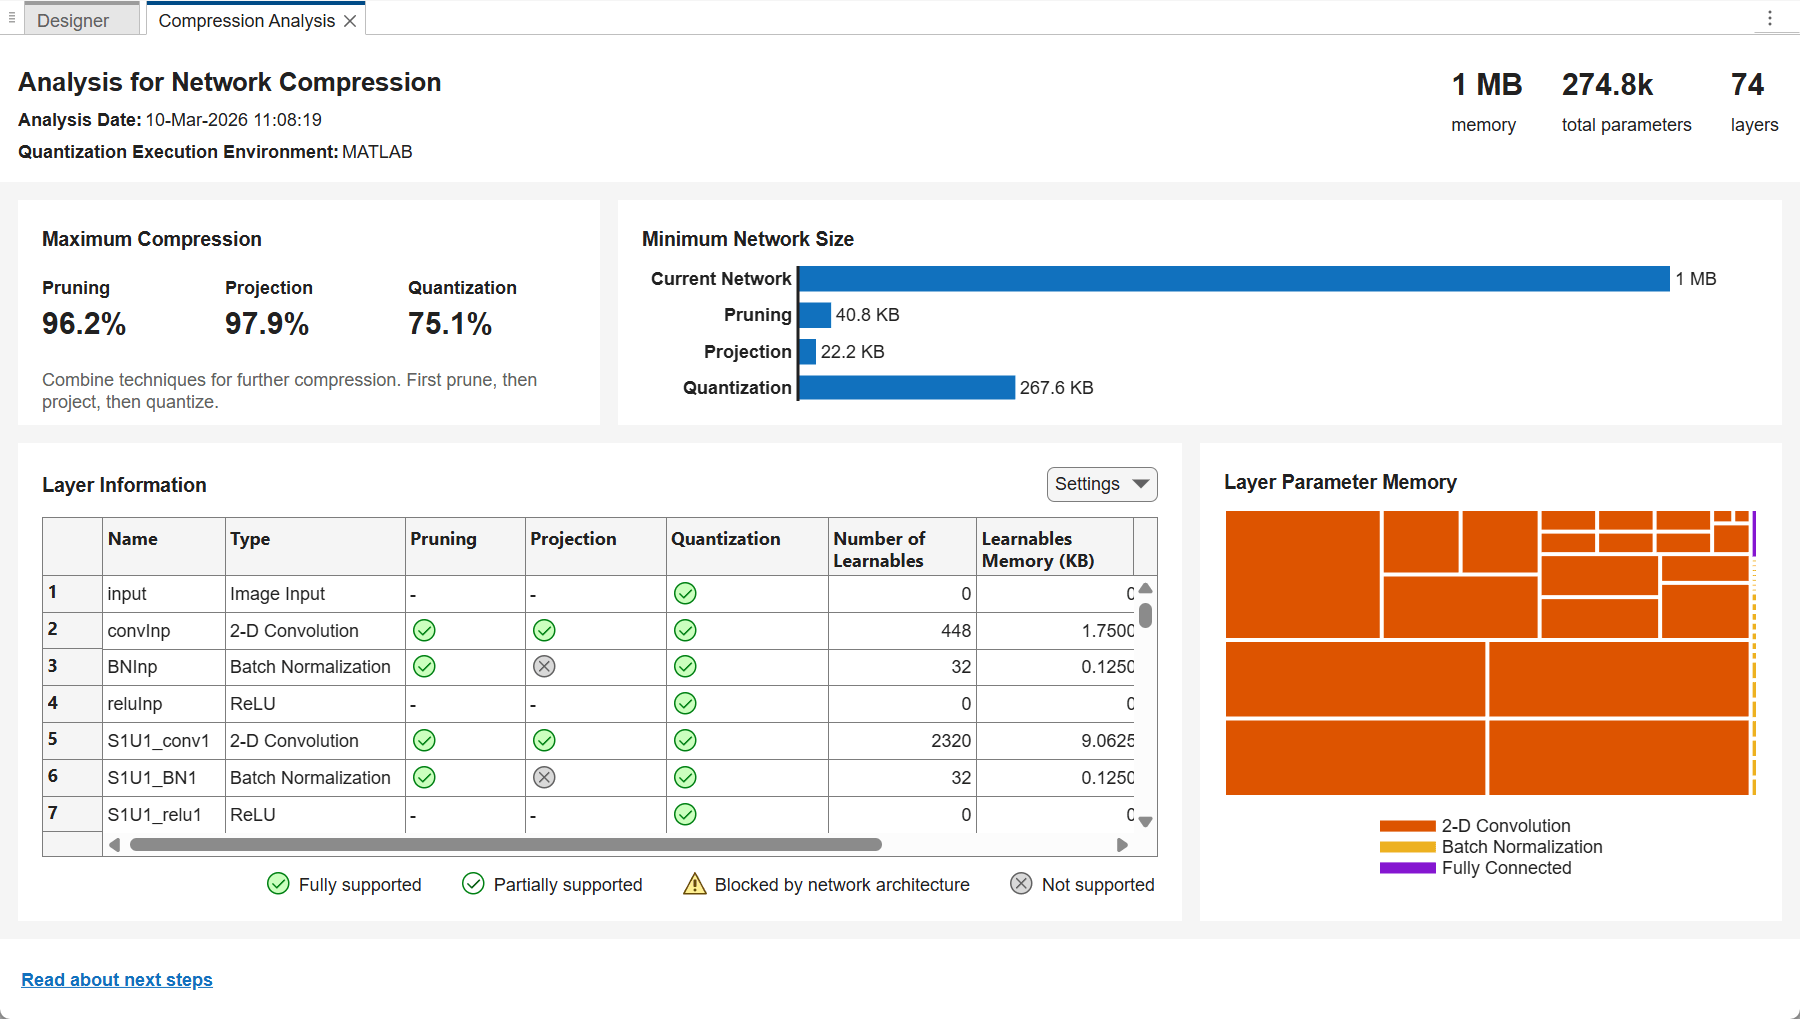Click the Blocked by network architecture warning icon
This screenshot has height=1019, width=1800.
(x=694, y=884)
